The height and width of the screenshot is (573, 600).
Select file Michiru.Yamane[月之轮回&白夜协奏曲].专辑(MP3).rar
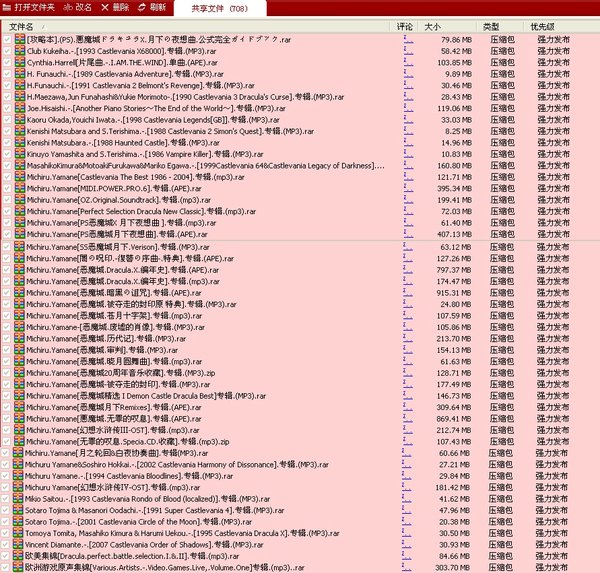click(116, 453)
